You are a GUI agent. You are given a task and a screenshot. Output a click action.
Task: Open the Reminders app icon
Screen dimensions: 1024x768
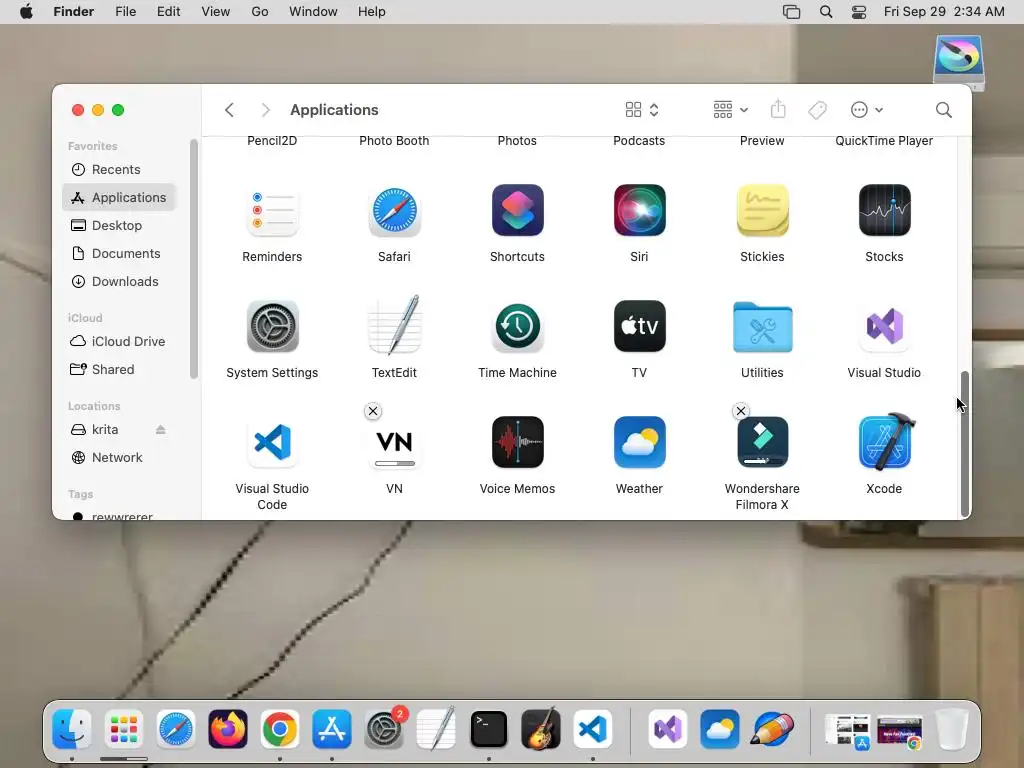click(272, 211)
